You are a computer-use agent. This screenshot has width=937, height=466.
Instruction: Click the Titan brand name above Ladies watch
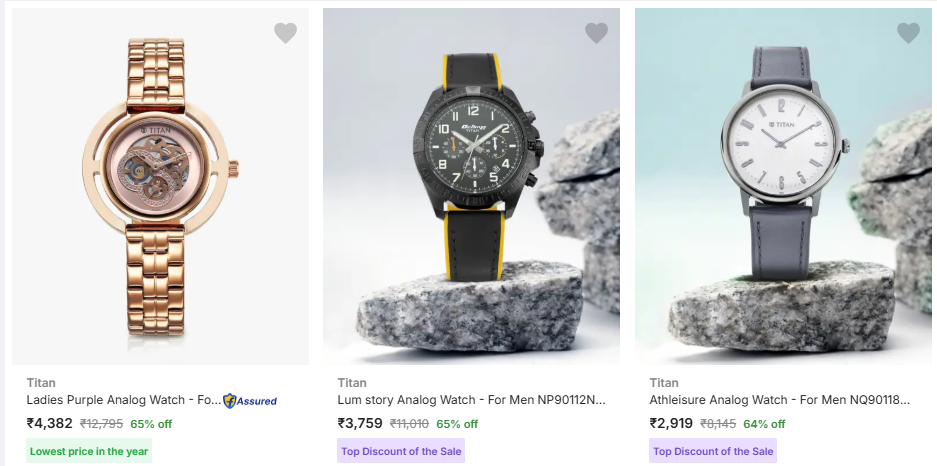coord(41,382)
